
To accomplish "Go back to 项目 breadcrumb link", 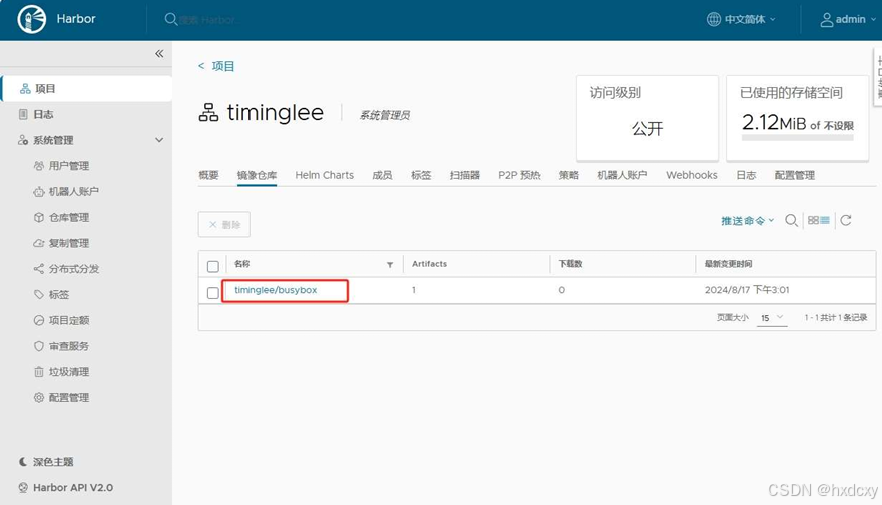I will point(216,66).
